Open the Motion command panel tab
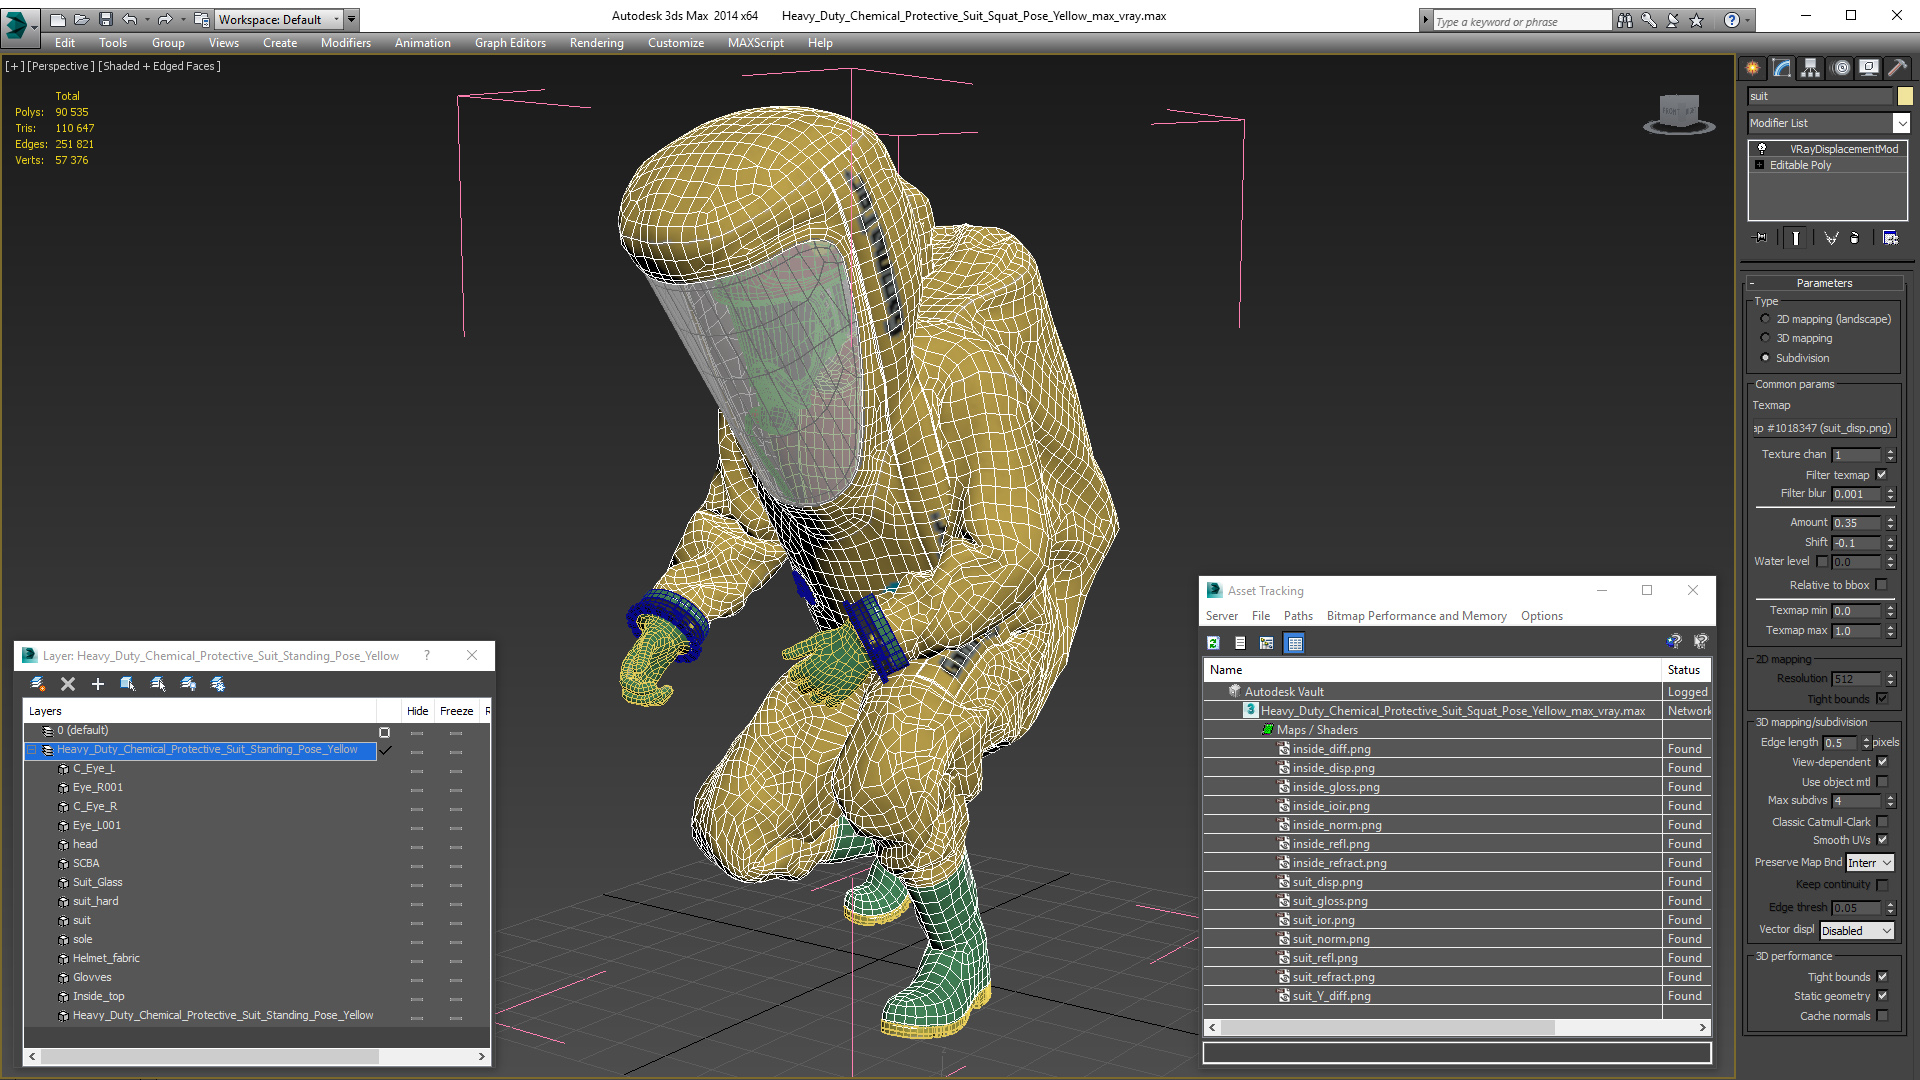Screen dimensions: 1920x1080 (x=1841, y=68)
